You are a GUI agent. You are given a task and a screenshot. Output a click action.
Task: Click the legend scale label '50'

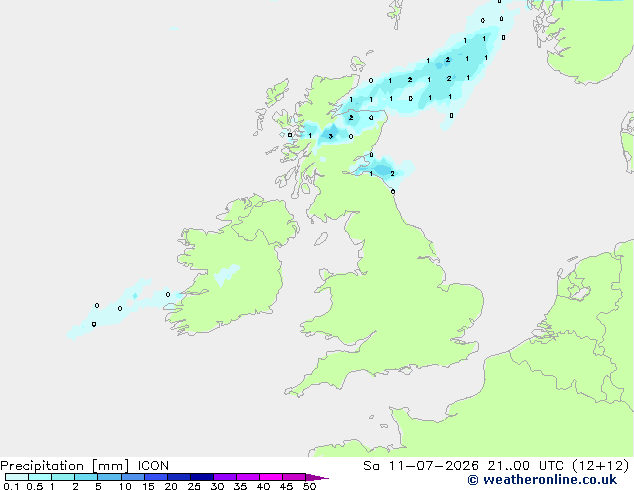tap(310, 486)
